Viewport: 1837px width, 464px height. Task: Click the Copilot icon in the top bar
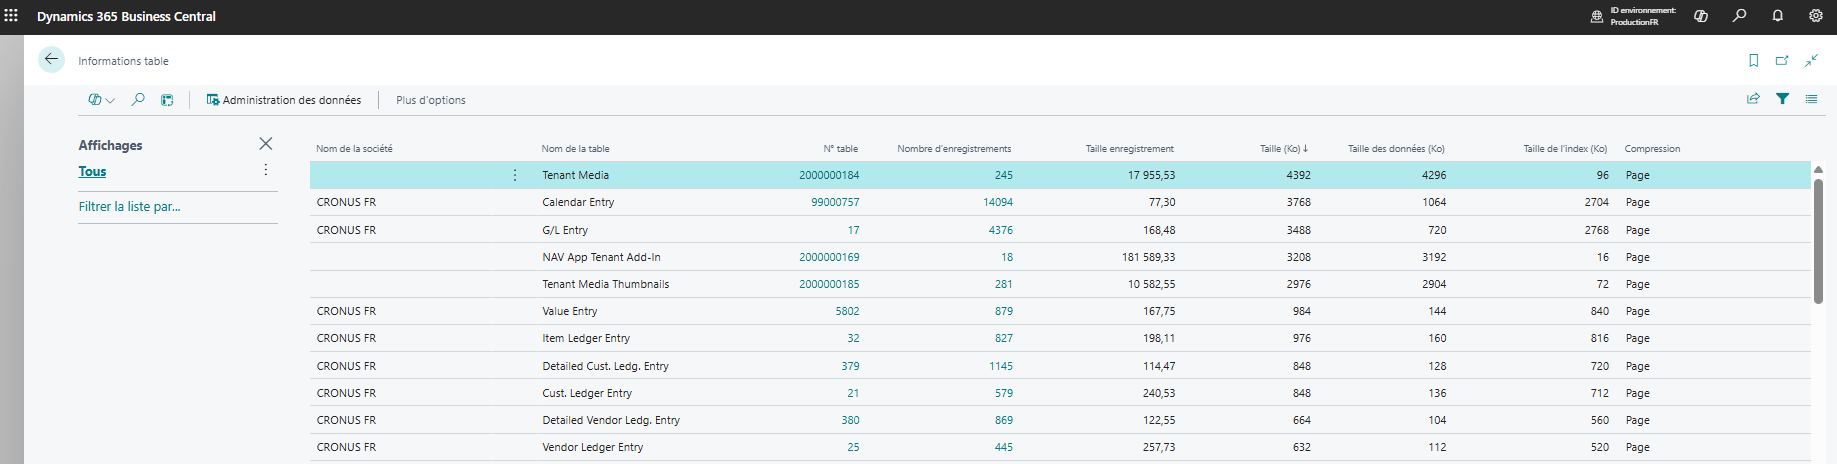click(x=1701, y=16)
